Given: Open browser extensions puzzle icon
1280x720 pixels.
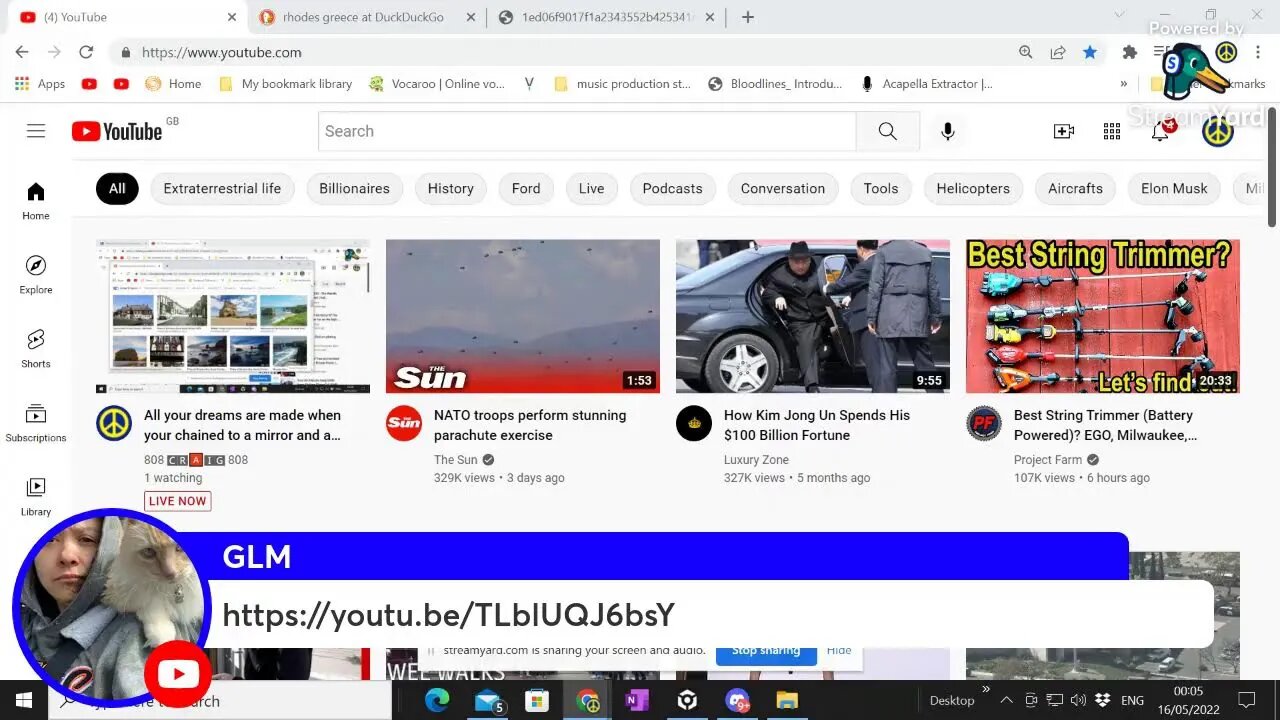Looking at the screenshot, I should click(x=1130, y=52).
